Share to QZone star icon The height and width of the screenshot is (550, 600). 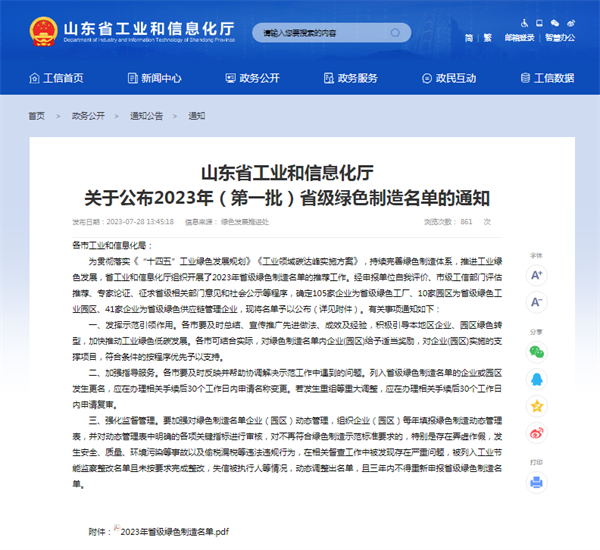point(537,406)
